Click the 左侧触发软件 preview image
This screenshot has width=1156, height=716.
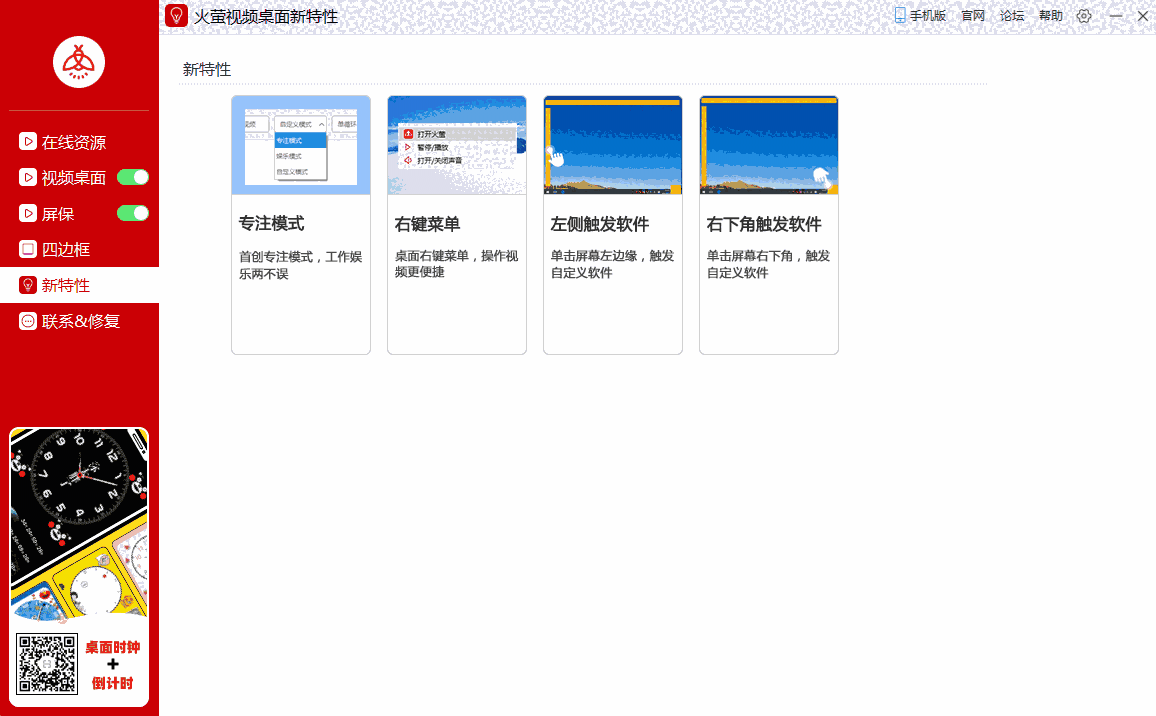coord(612,144)
